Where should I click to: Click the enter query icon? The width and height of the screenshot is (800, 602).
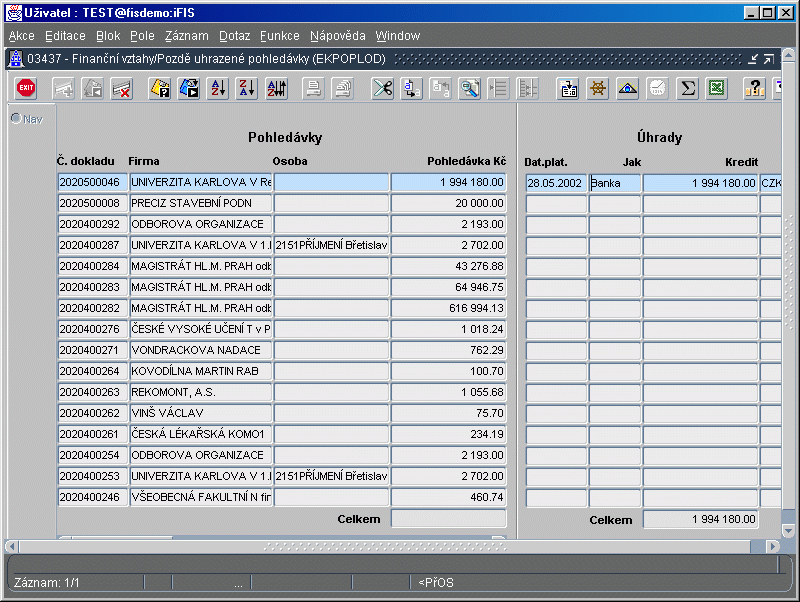160,89
